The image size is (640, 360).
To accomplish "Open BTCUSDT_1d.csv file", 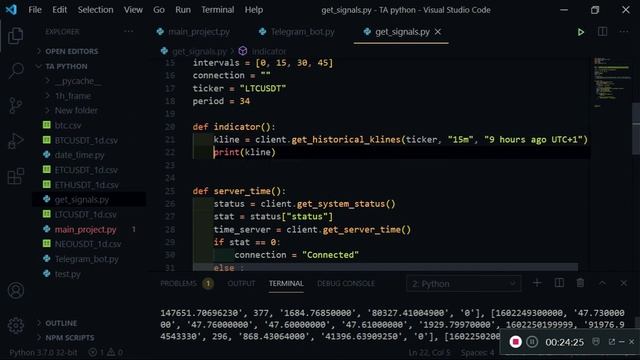I will point(86,140).
